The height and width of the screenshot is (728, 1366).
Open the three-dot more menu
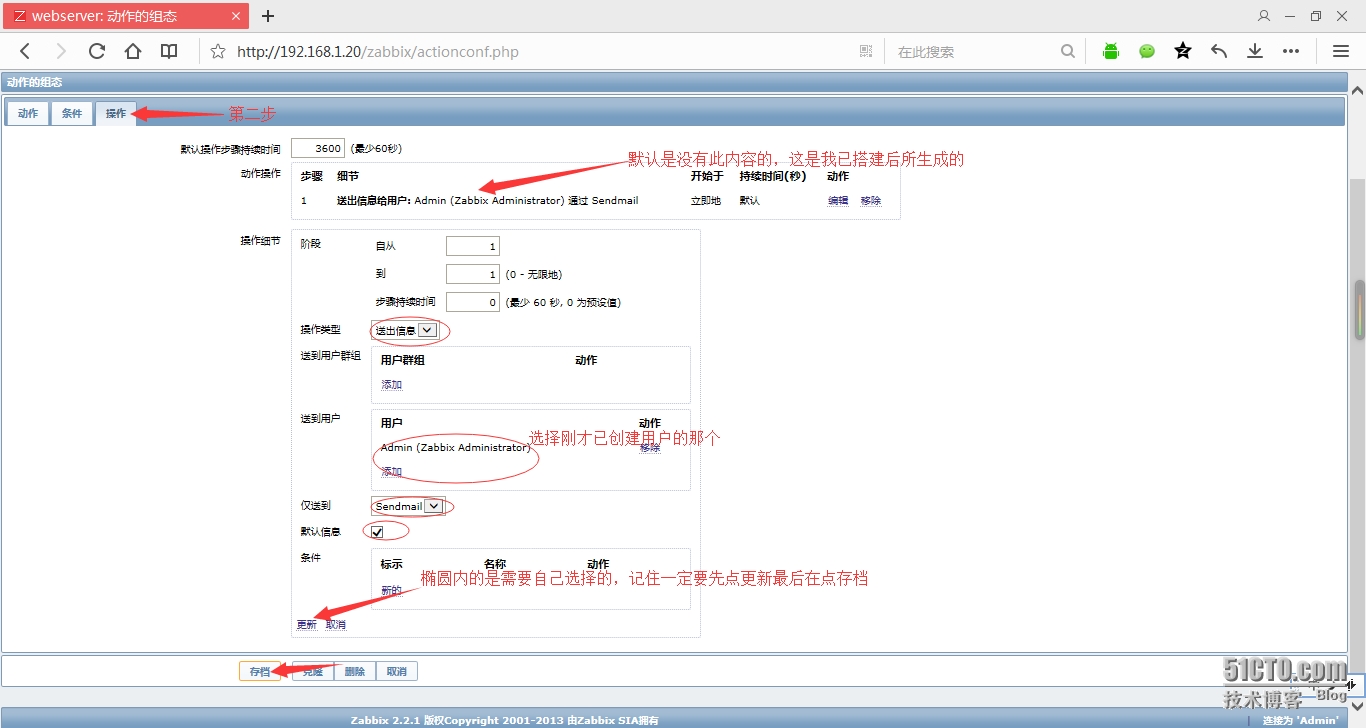tap(1291, 51)
